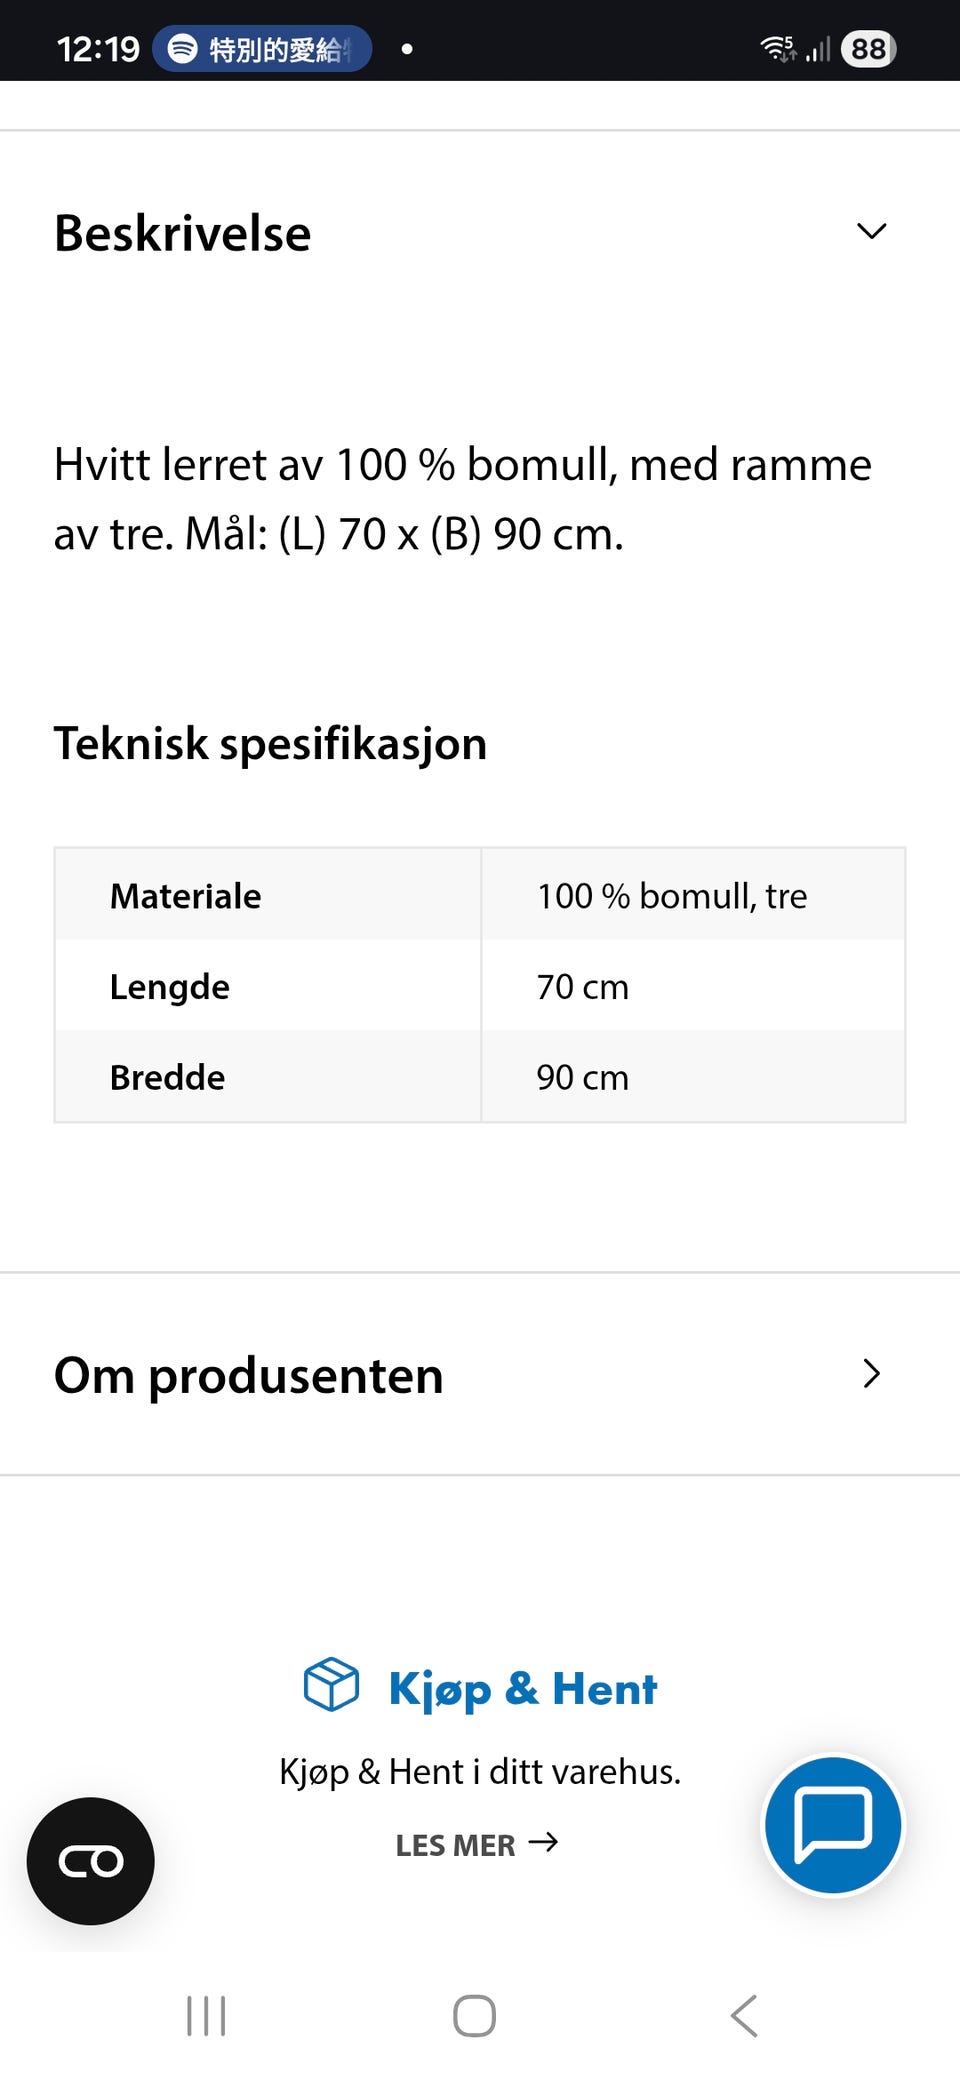The height and width of the screenshot is (2080, 960).
Task: Open the Om produsenten section title
Action: click(x=249, y=1375)
